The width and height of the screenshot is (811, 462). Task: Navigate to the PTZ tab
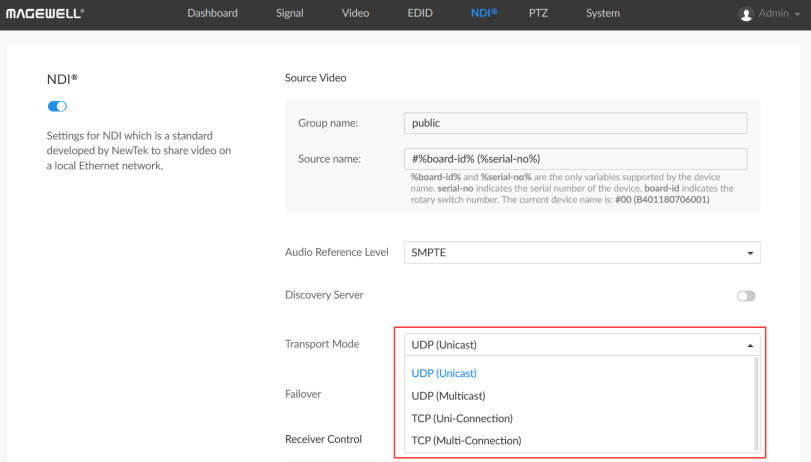pos(538,13)
